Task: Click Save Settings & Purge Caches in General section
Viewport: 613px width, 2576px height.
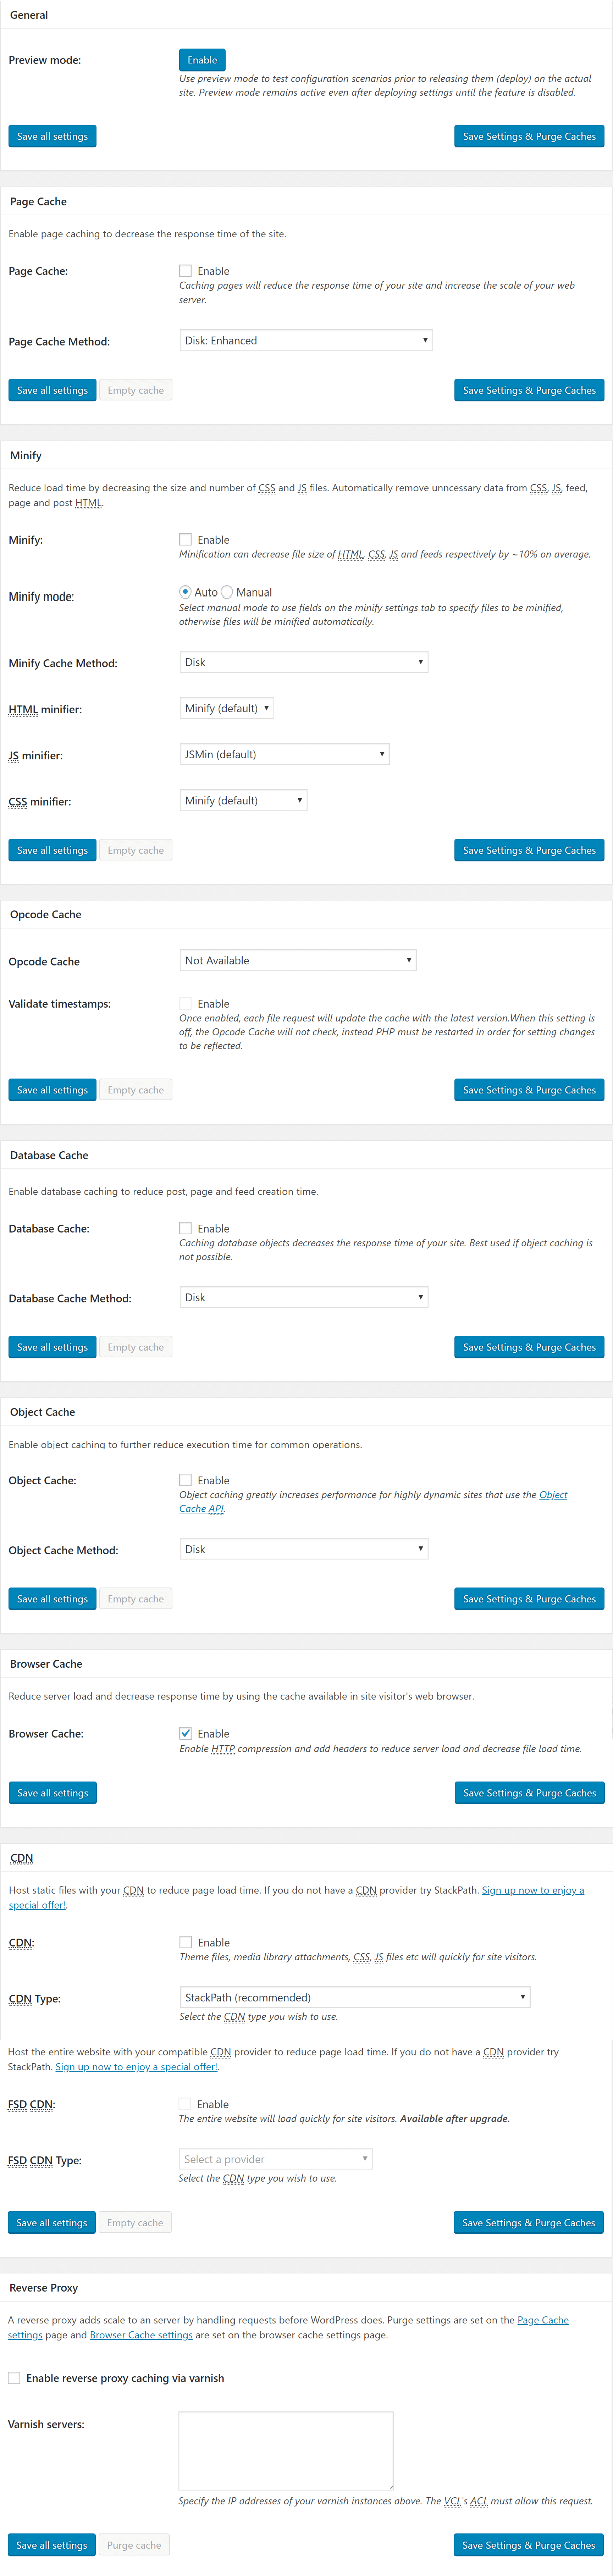Action: point(529,136)
